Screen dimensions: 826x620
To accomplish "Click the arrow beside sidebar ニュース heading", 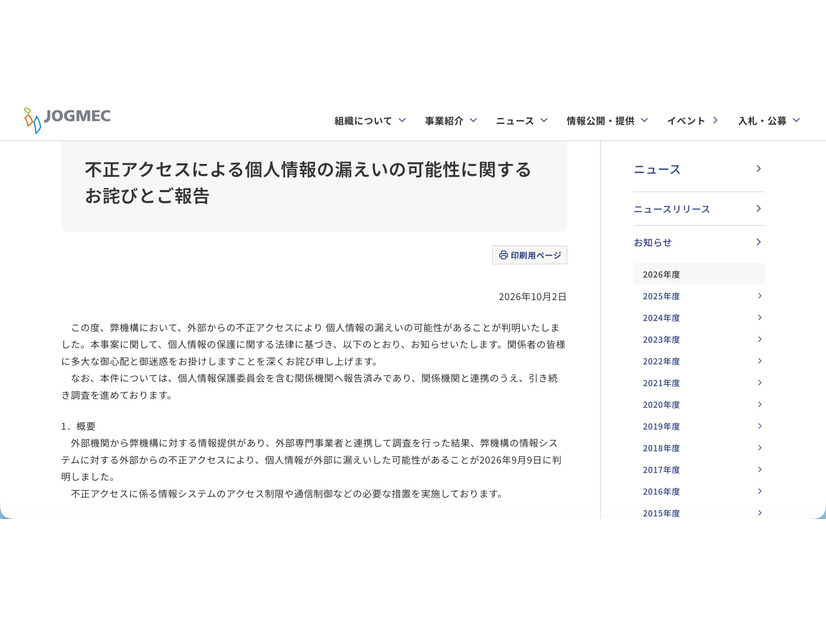I will pos(759,169).
